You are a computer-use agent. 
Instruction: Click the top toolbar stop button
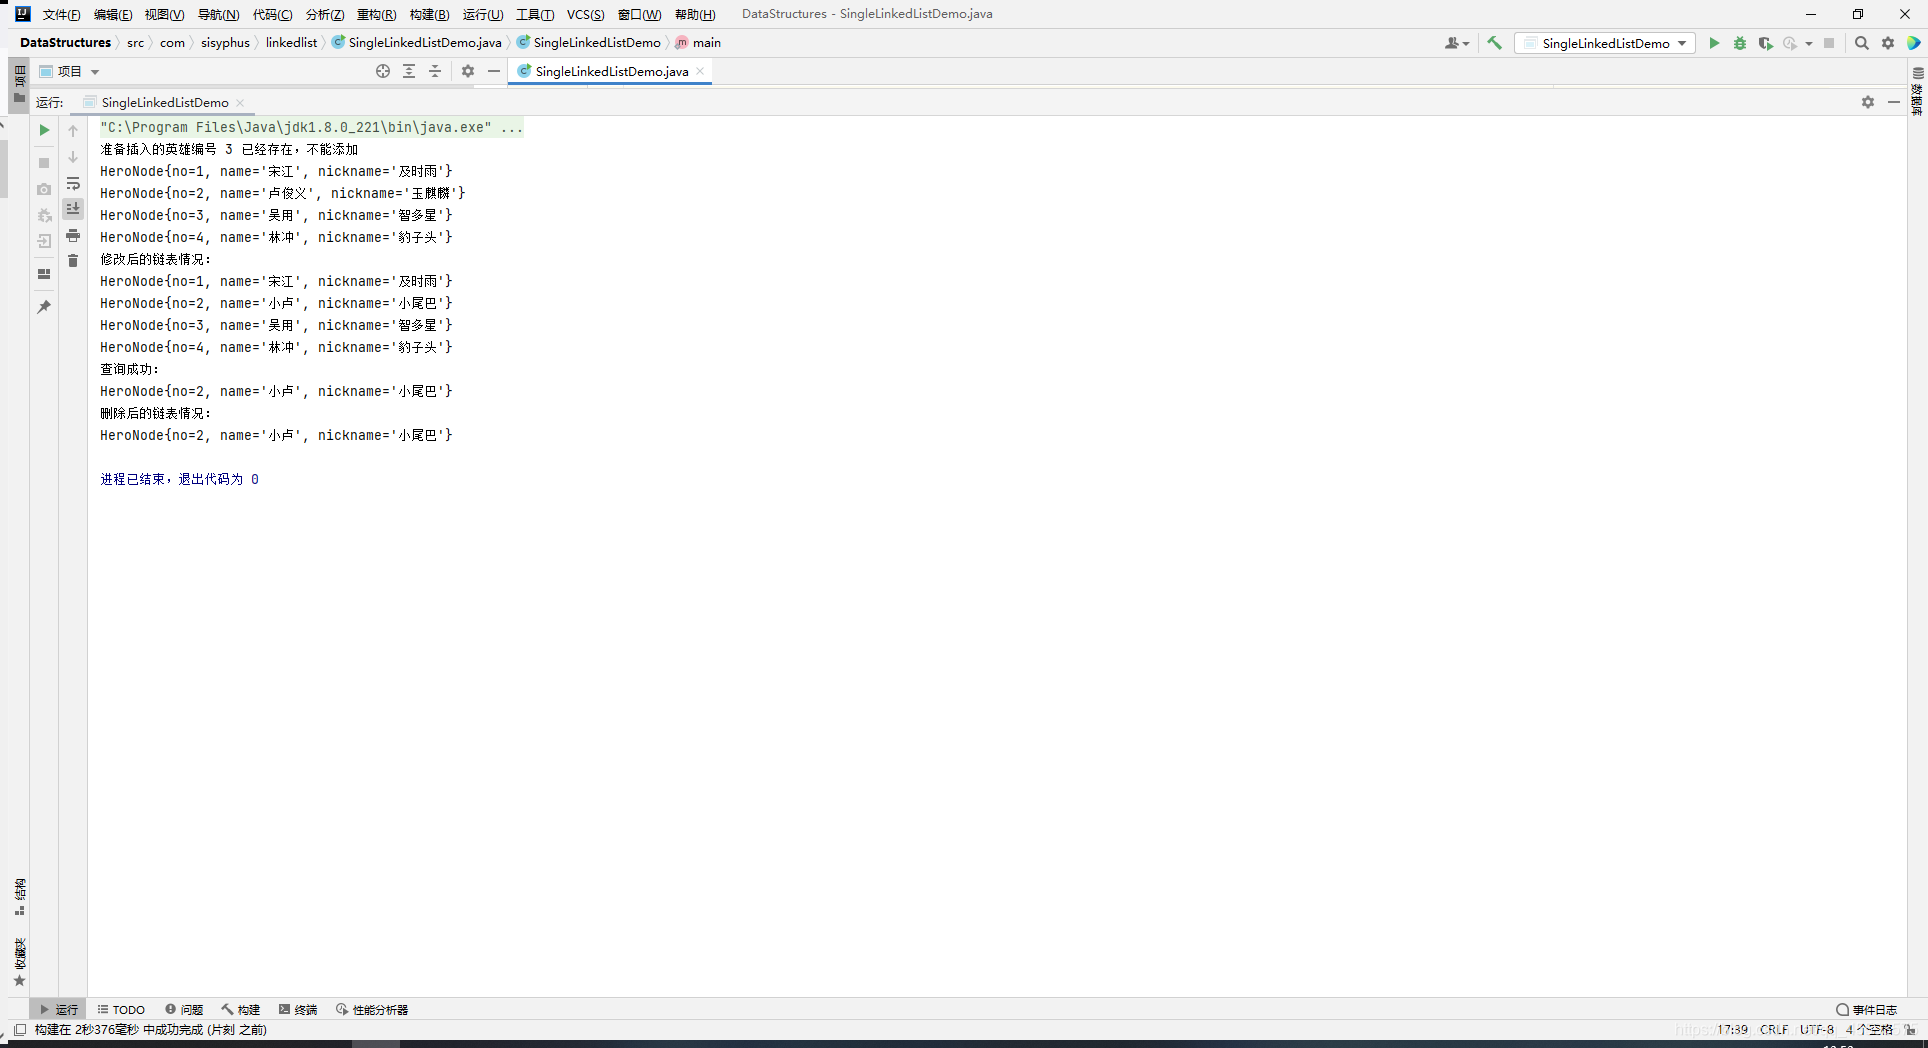1829,43
